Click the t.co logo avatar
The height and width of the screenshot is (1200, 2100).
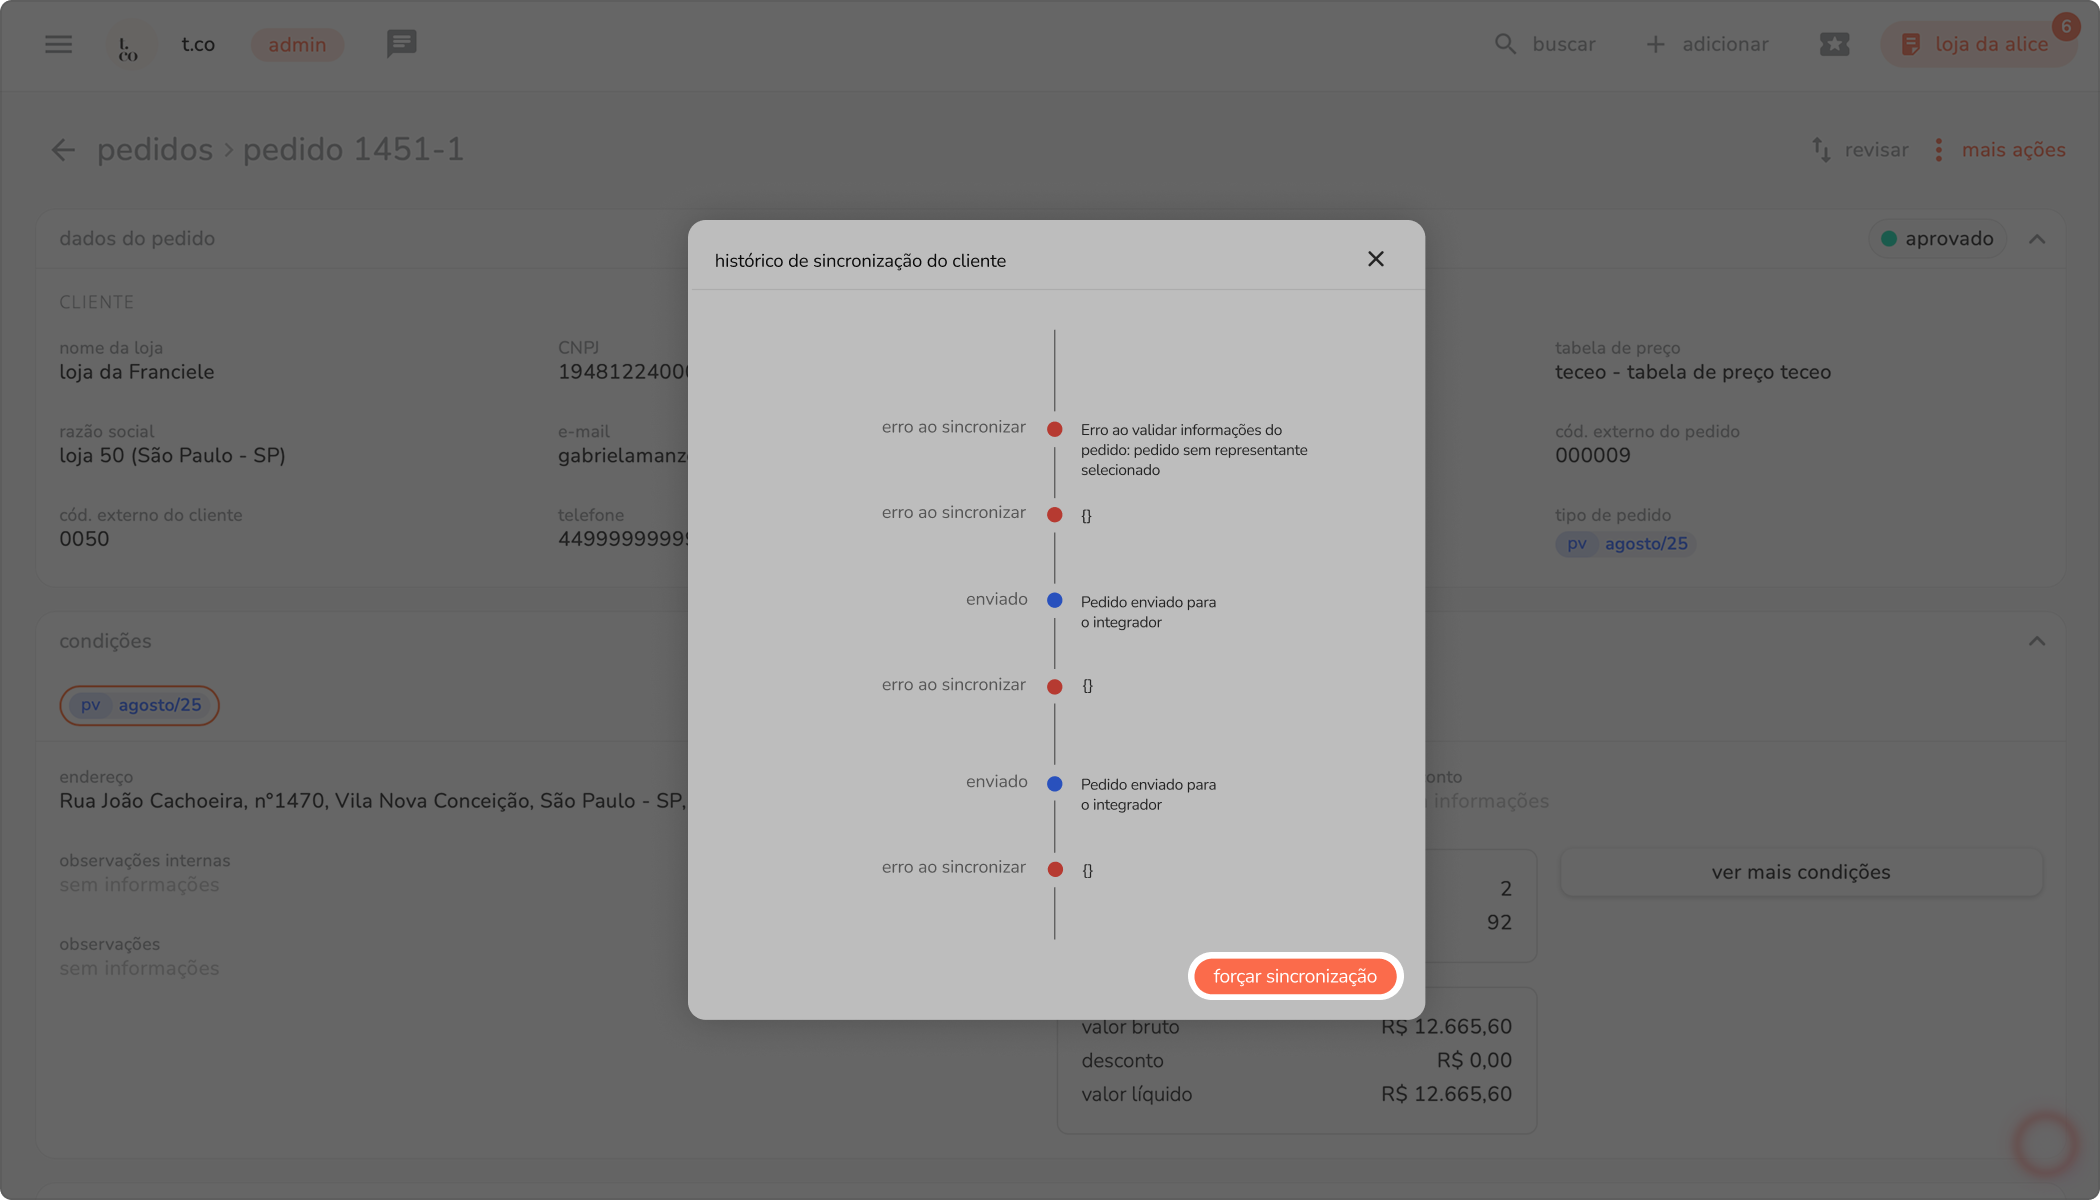(x=129, y=46)
